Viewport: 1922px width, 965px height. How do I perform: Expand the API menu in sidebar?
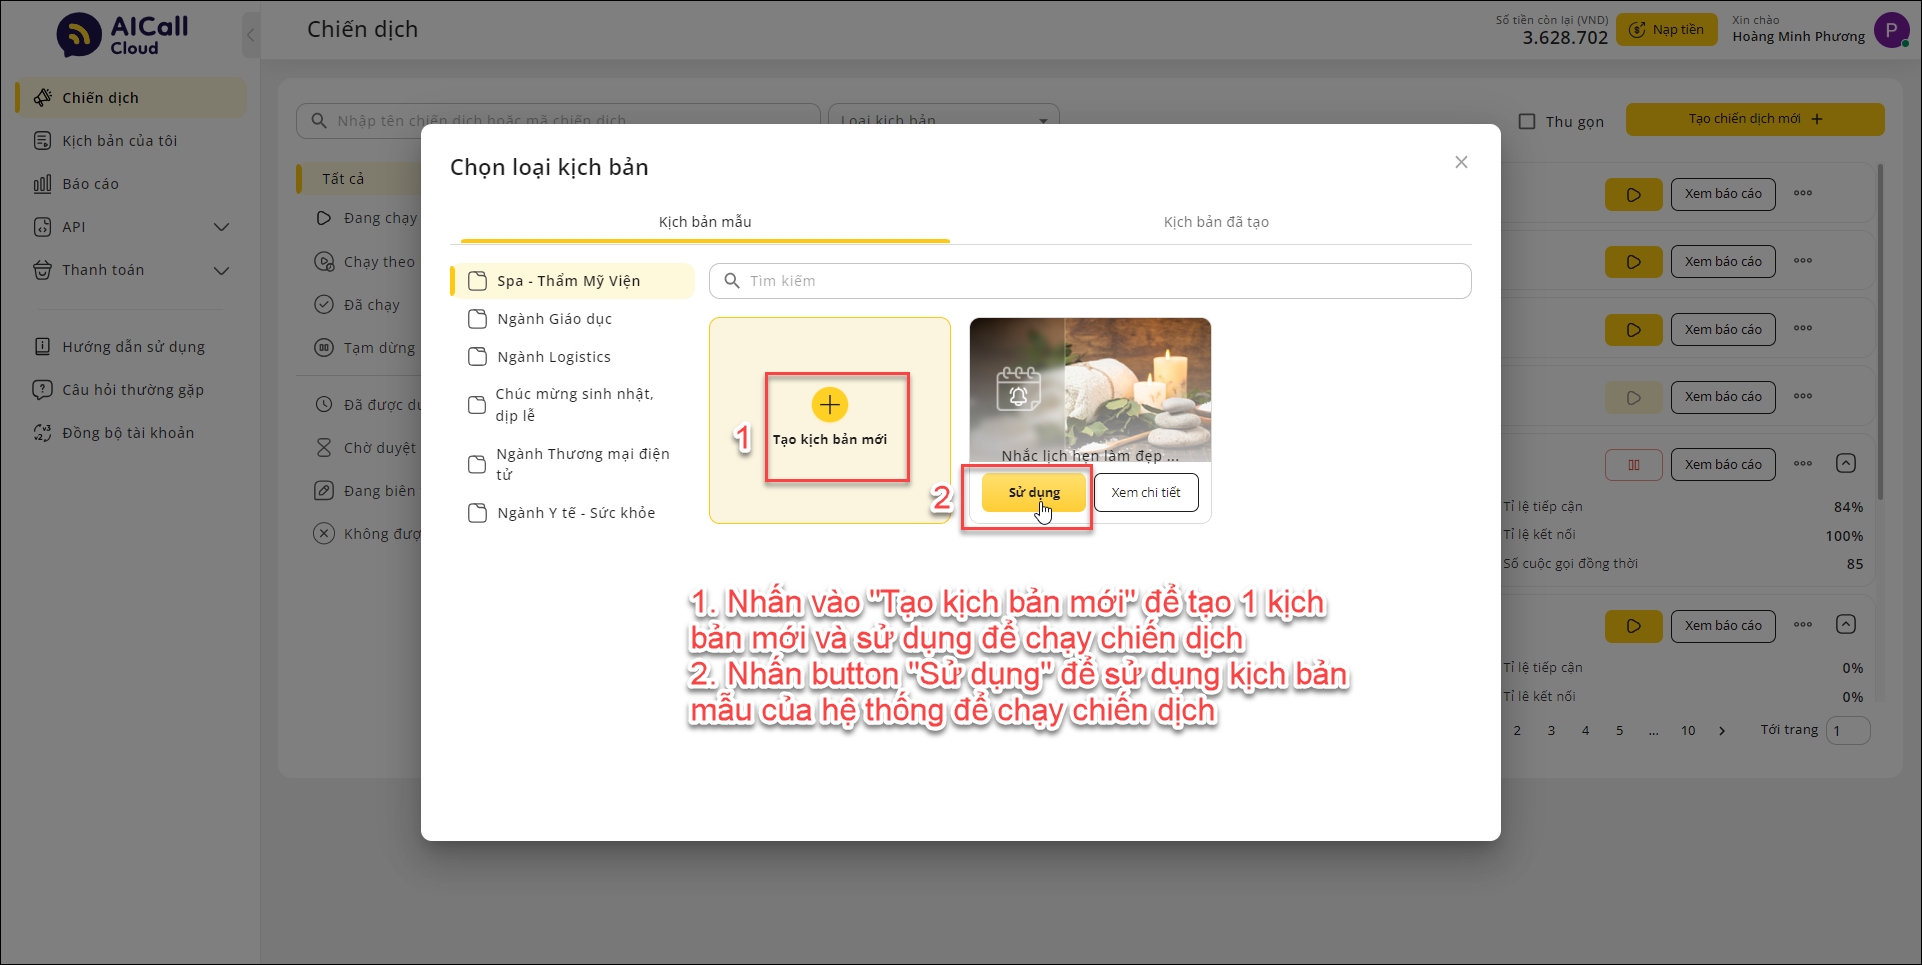point(221,227)
